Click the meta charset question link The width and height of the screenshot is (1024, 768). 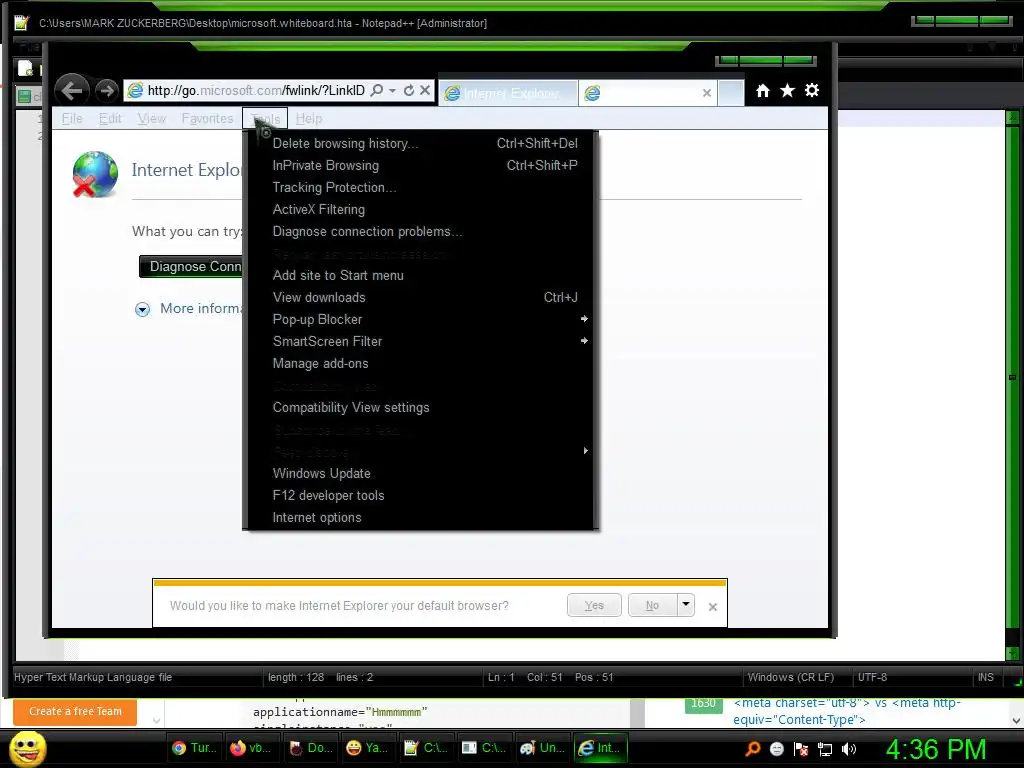click(x=846, y=711)
